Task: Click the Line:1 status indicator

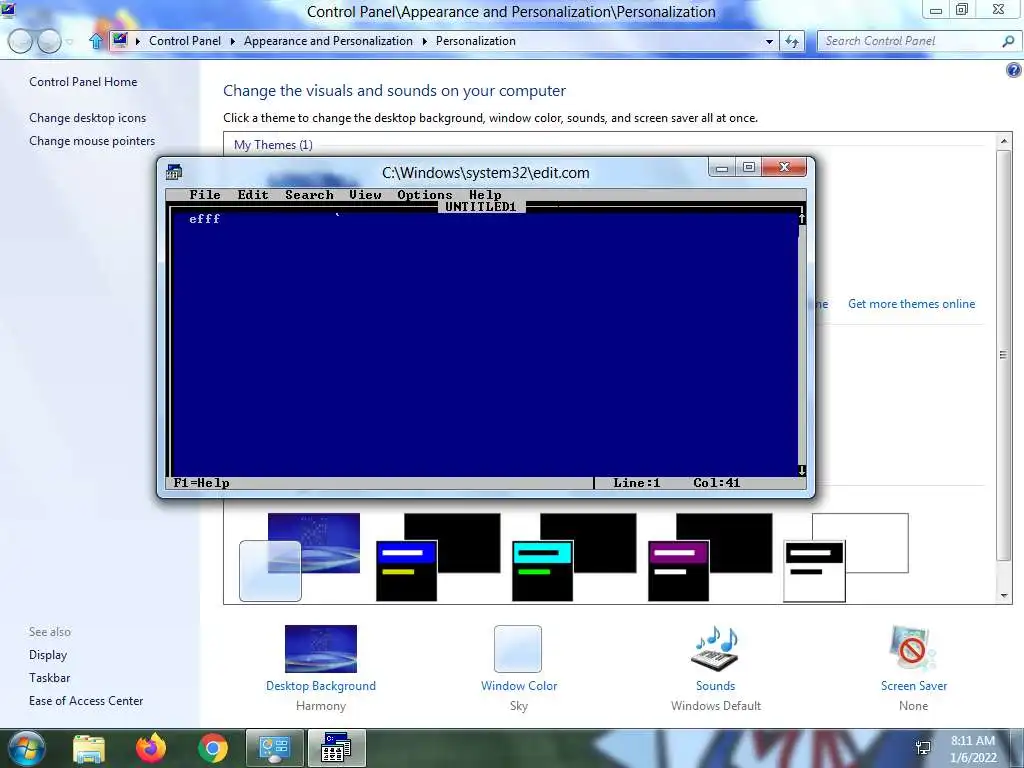Action: tap(637, 483)
